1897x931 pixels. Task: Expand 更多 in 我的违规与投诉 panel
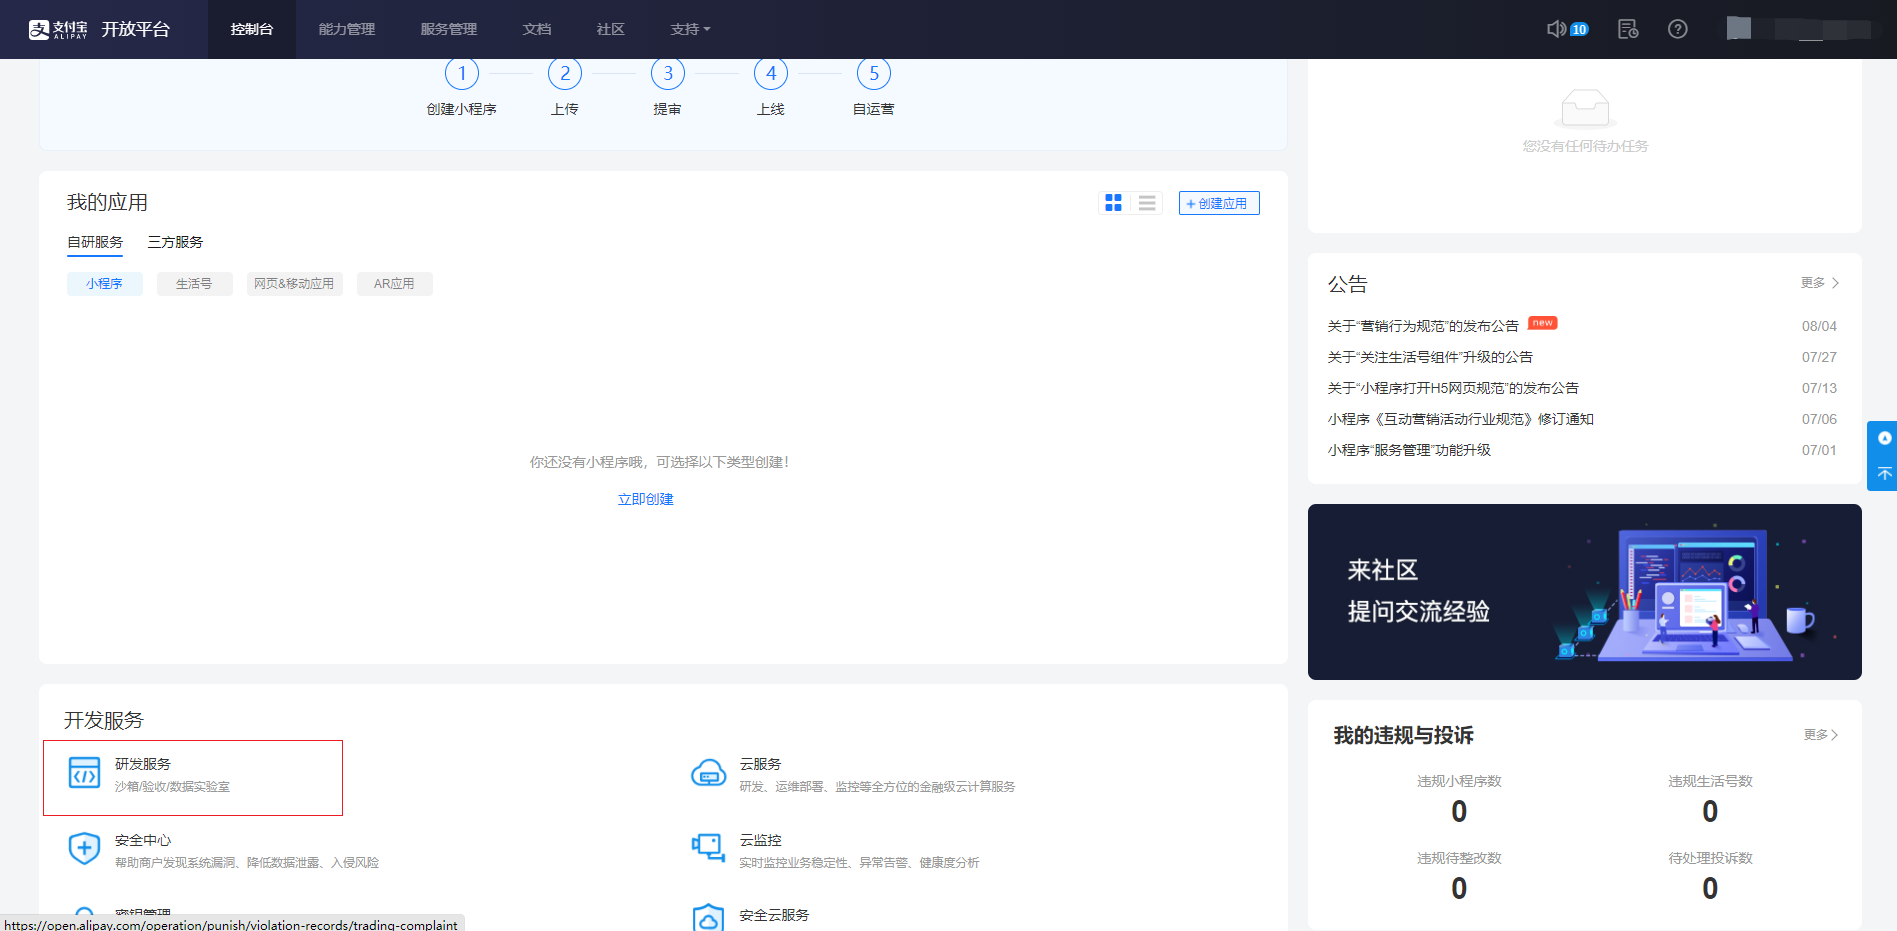click(x=1820, y=735)
